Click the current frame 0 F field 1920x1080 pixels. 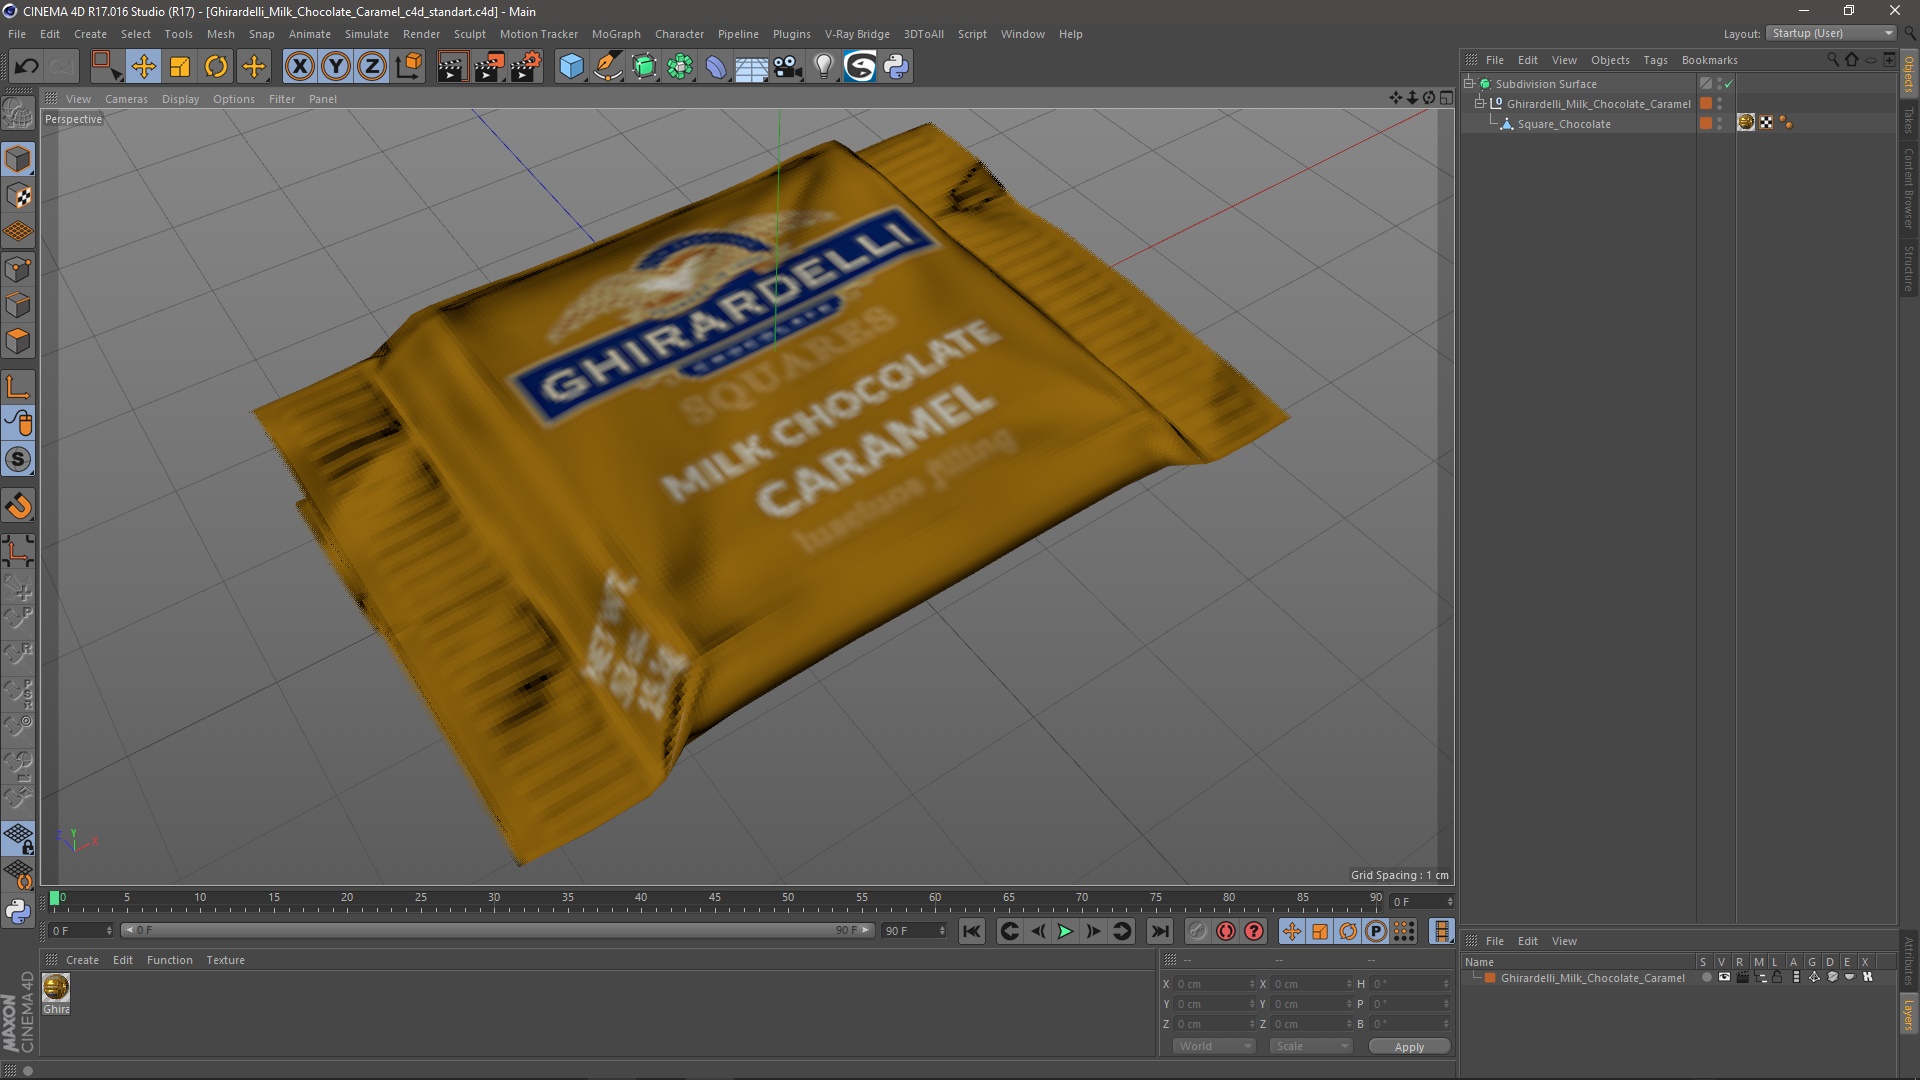coord(80,930)
